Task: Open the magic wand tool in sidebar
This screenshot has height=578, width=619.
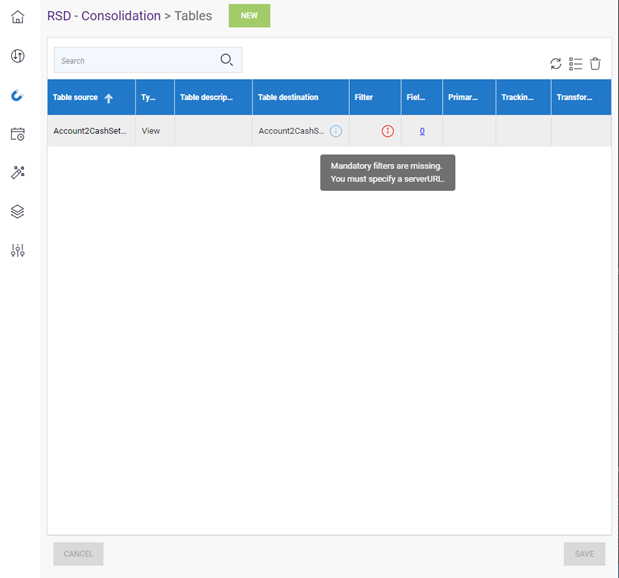Action: (17, 173)
